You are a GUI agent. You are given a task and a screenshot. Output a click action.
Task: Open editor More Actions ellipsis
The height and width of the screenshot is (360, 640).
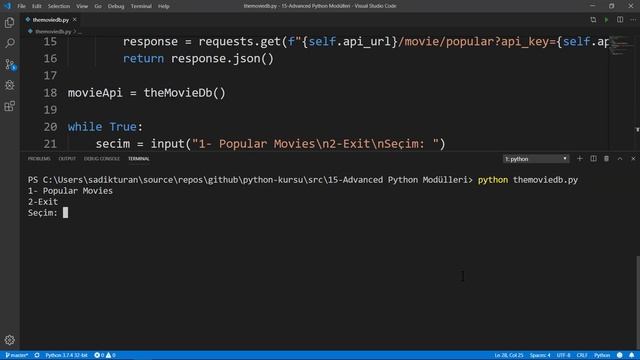(x=633, y=20)
